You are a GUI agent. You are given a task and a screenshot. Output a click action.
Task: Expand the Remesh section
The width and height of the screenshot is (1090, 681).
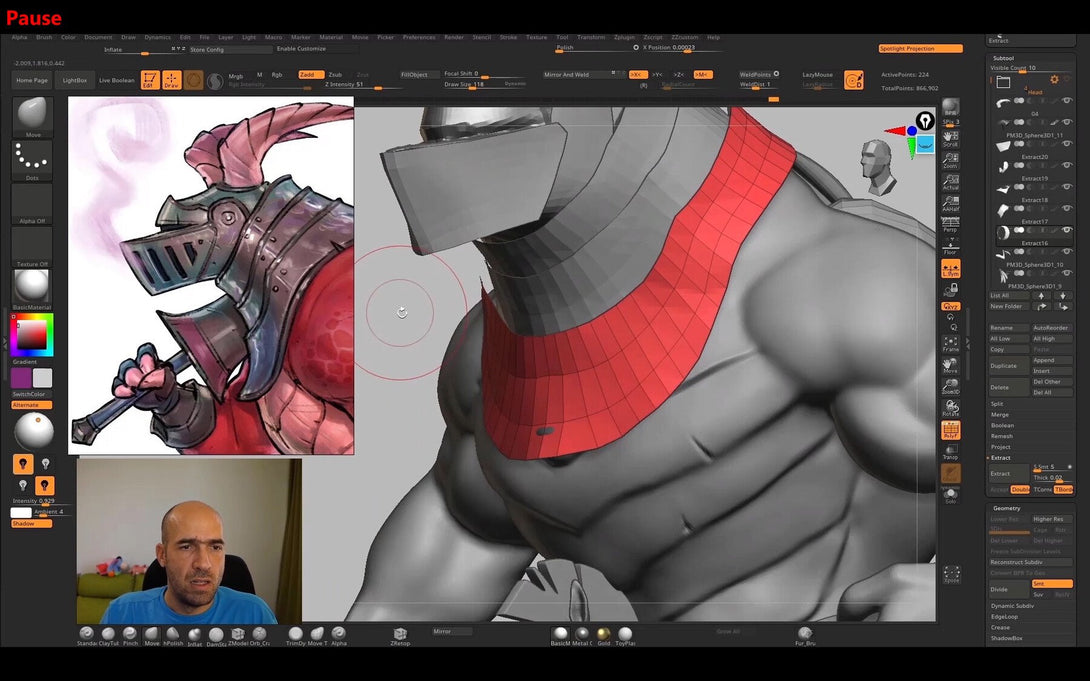pos(1002,436)
